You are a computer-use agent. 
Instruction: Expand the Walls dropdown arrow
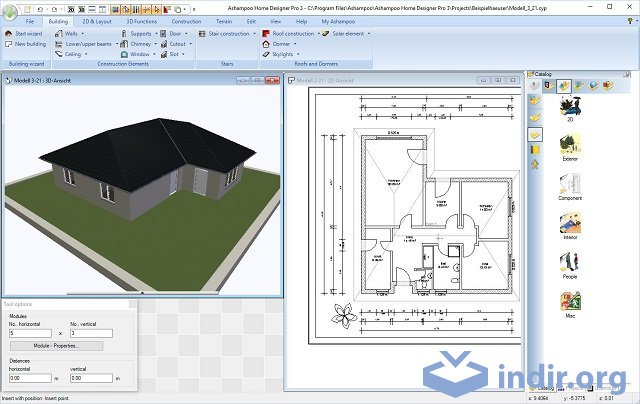click(83, 33)
